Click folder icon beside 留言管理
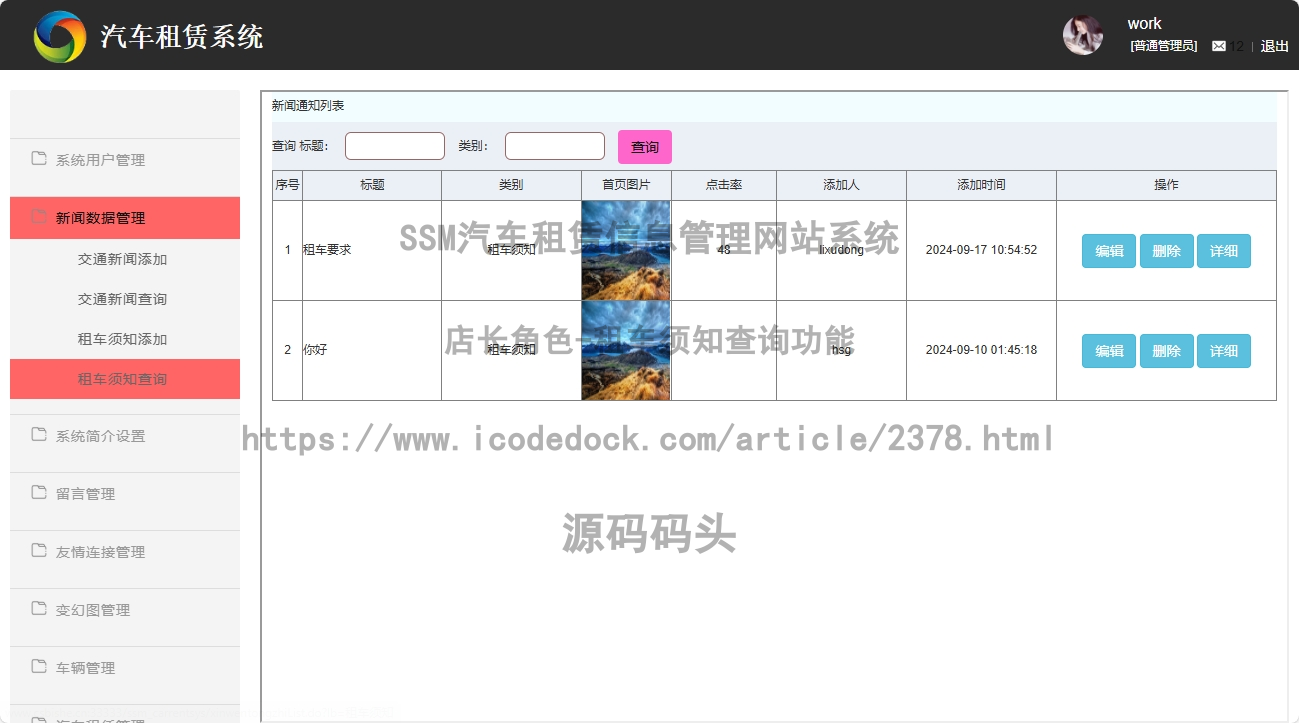 point(39,492)
